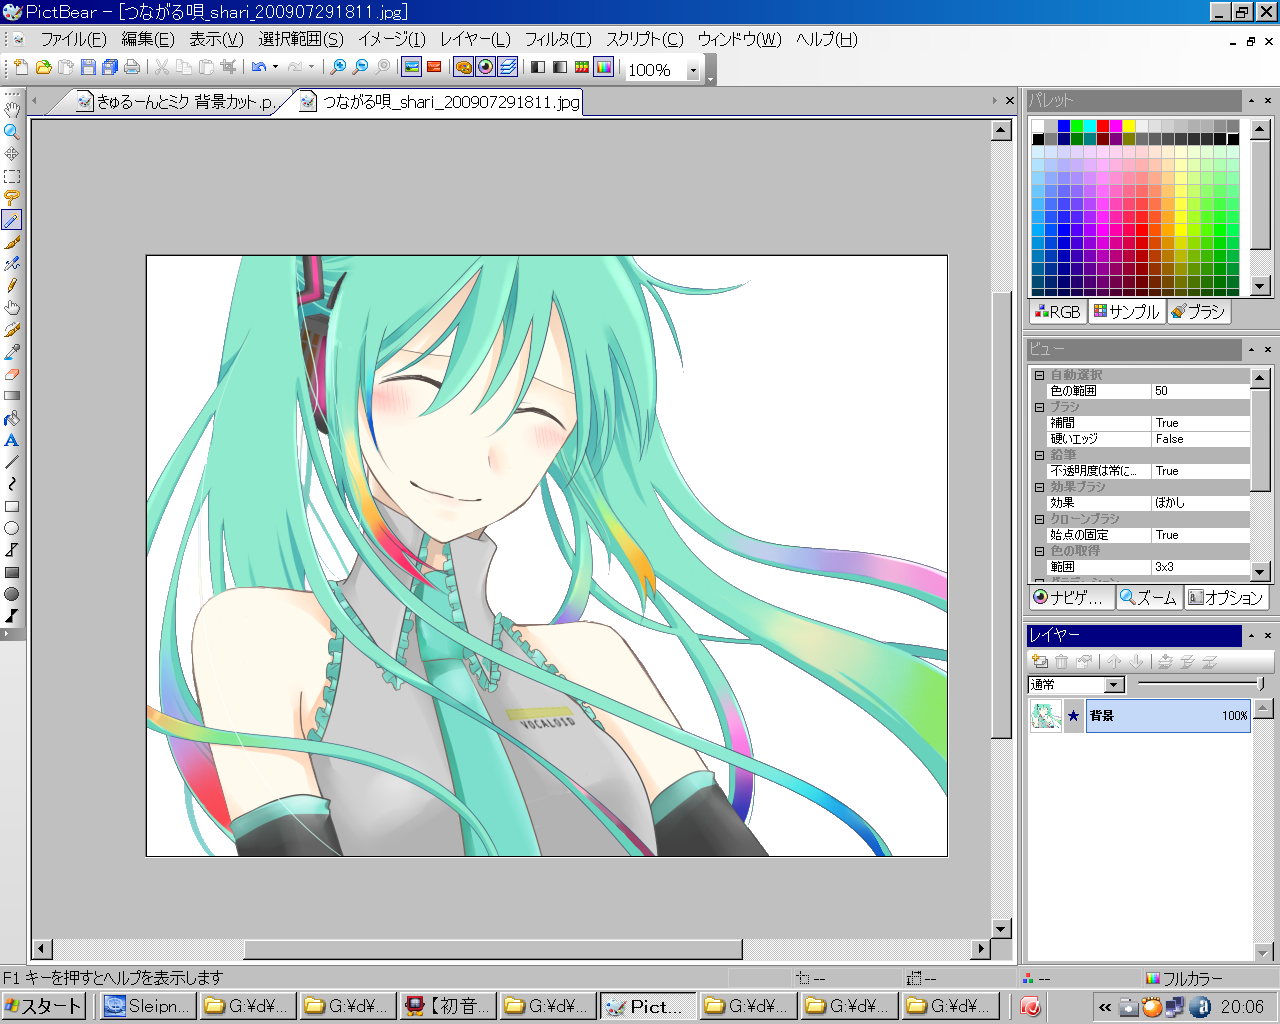Add a new layer in layer panel
Image resolution: width=1280 pixels, height=1024 pixels.
(x=1040, y=661)
